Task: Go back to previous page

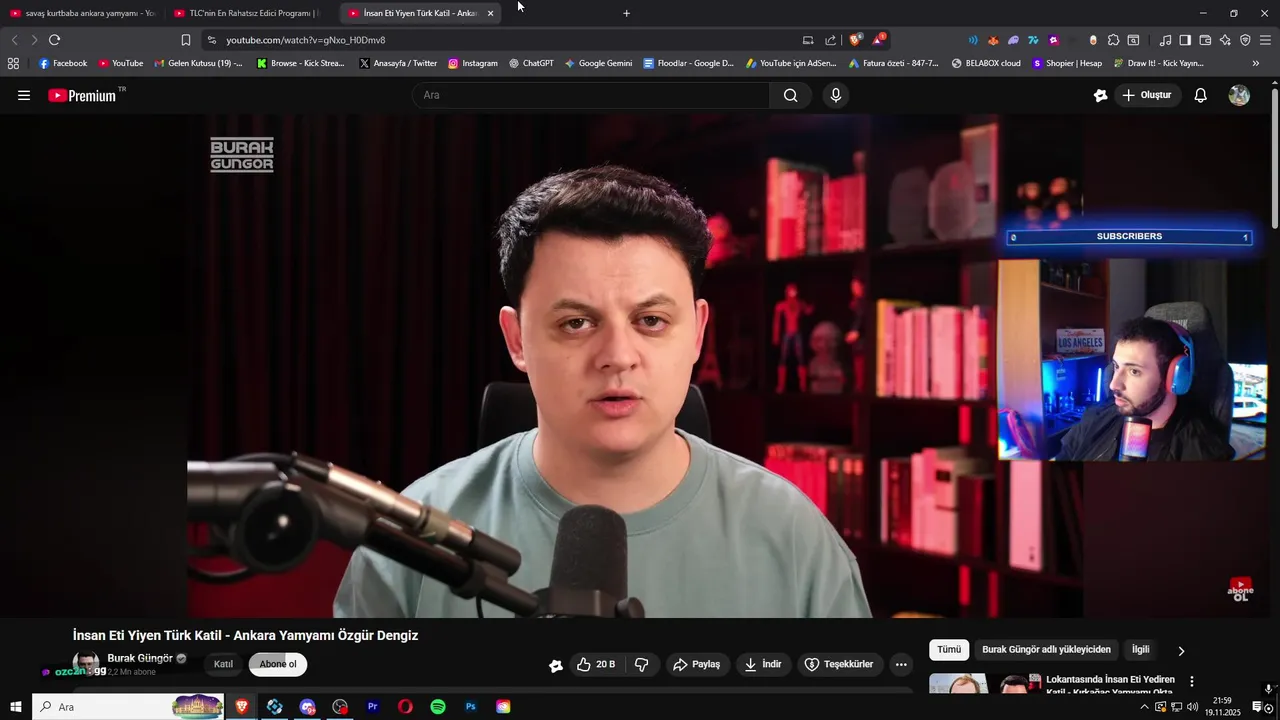Action: click(14, 40)
